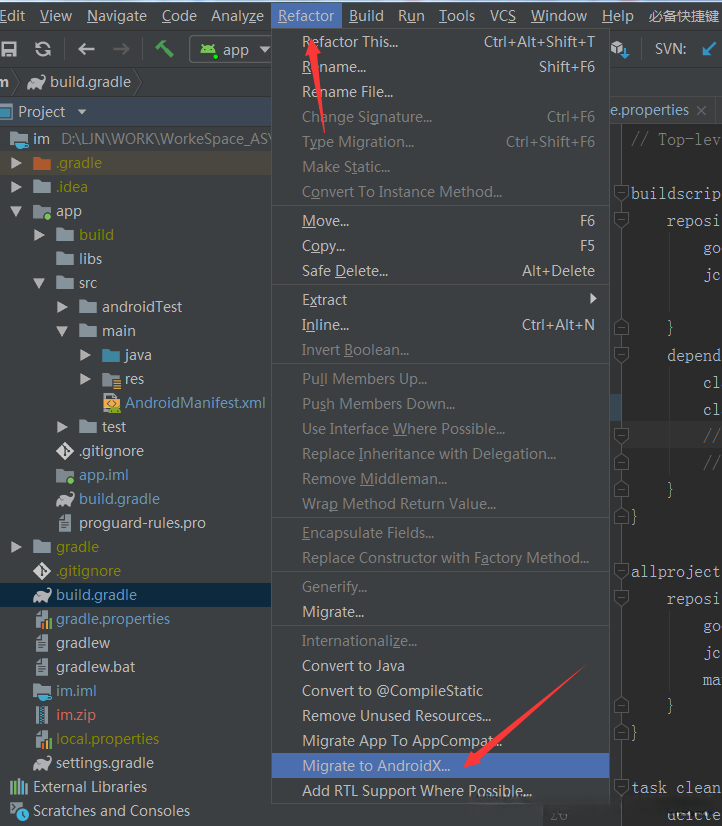The width and height of the screenshot is (722, 826).
Task: Close the properties editor tab
Action: coord(701,110)
